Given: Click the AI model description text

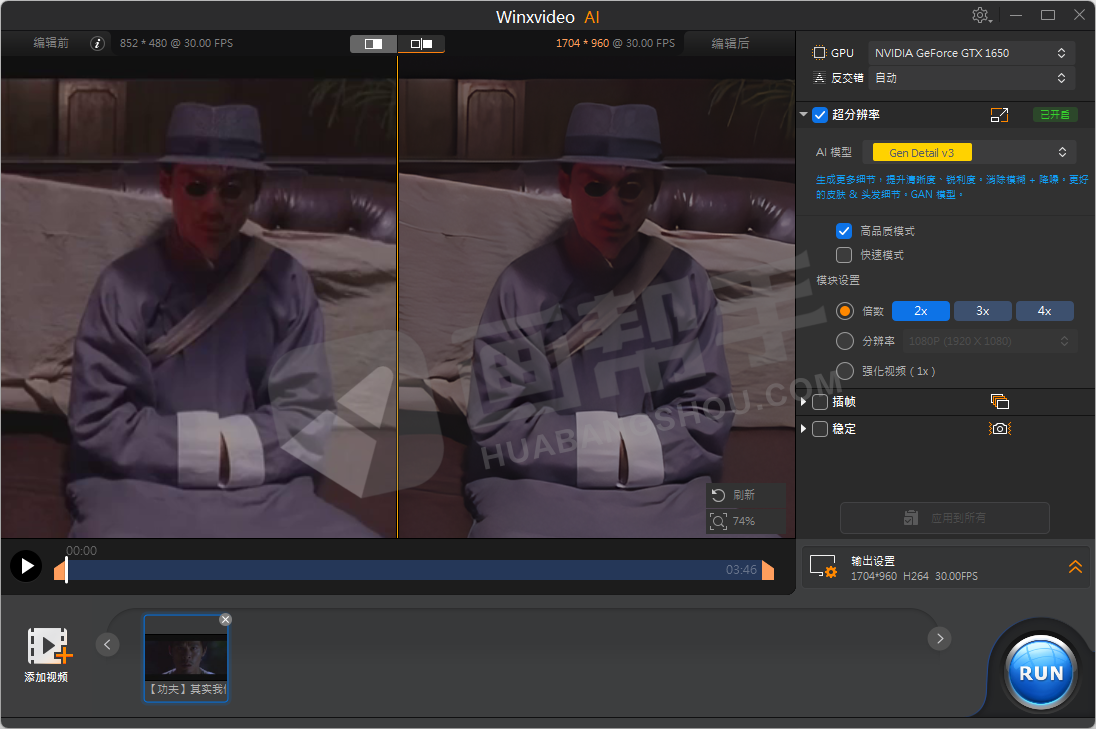Looking at the screenshot, I should coord(951,187).
